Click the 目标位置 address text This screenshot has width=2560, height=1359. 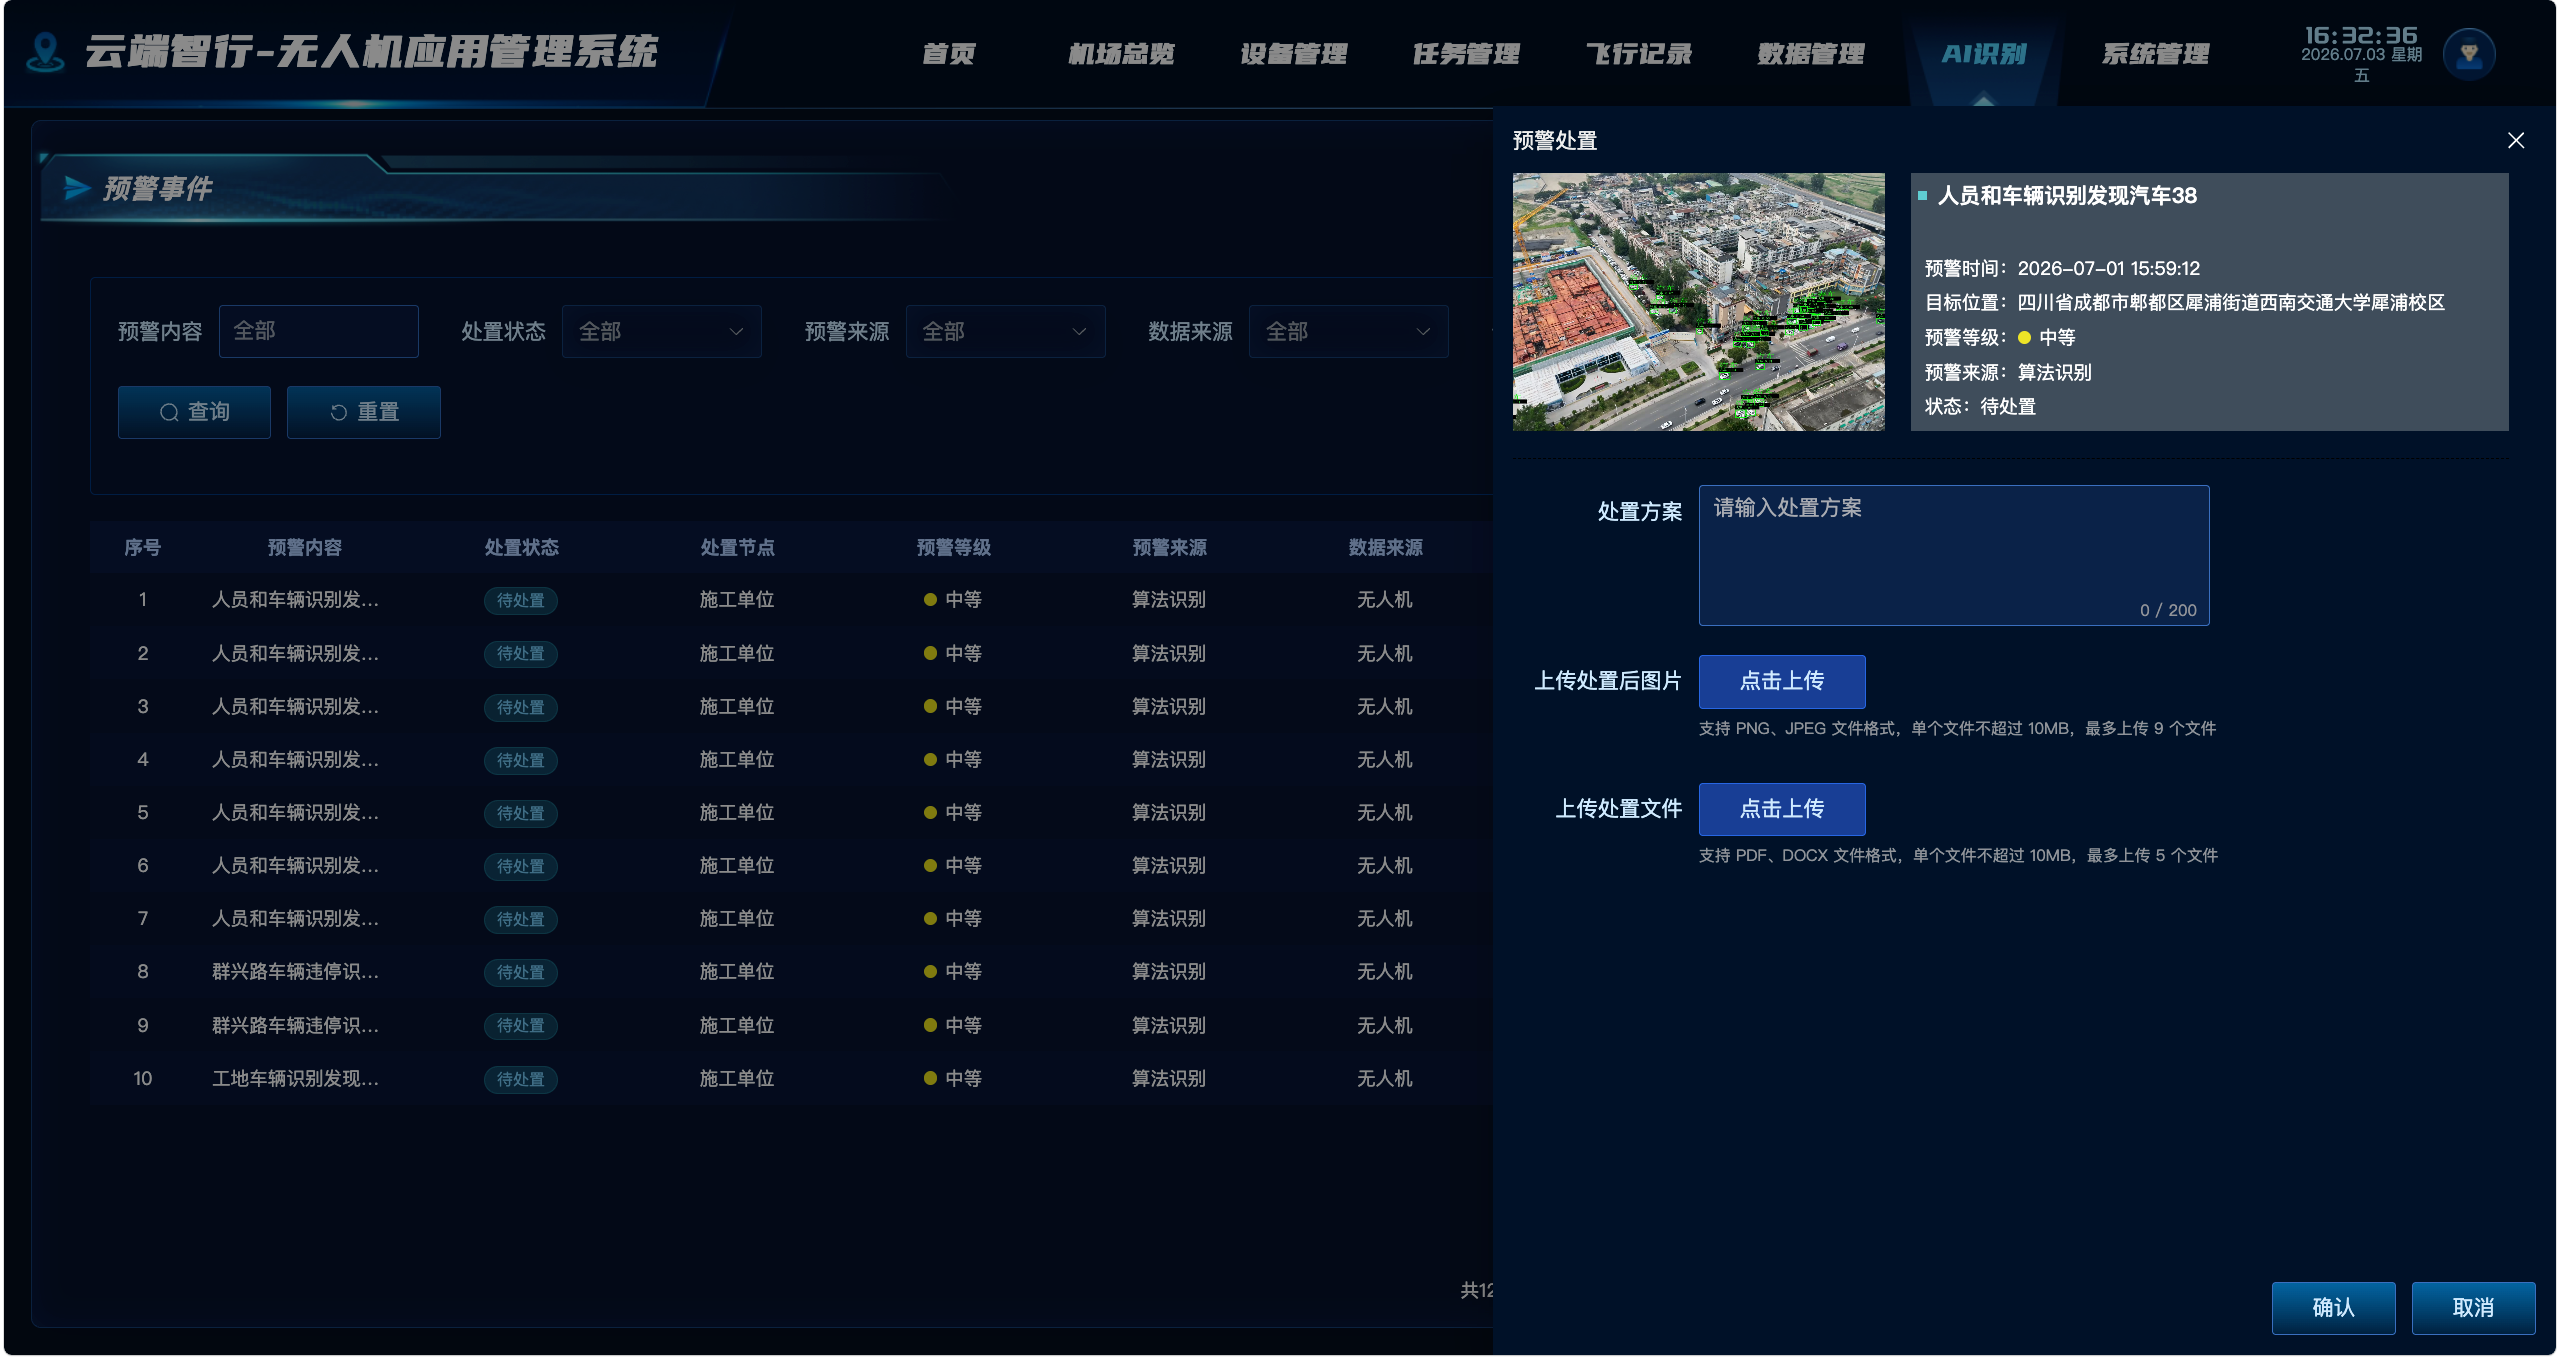pyautogui.click(x=2231, y=303)
